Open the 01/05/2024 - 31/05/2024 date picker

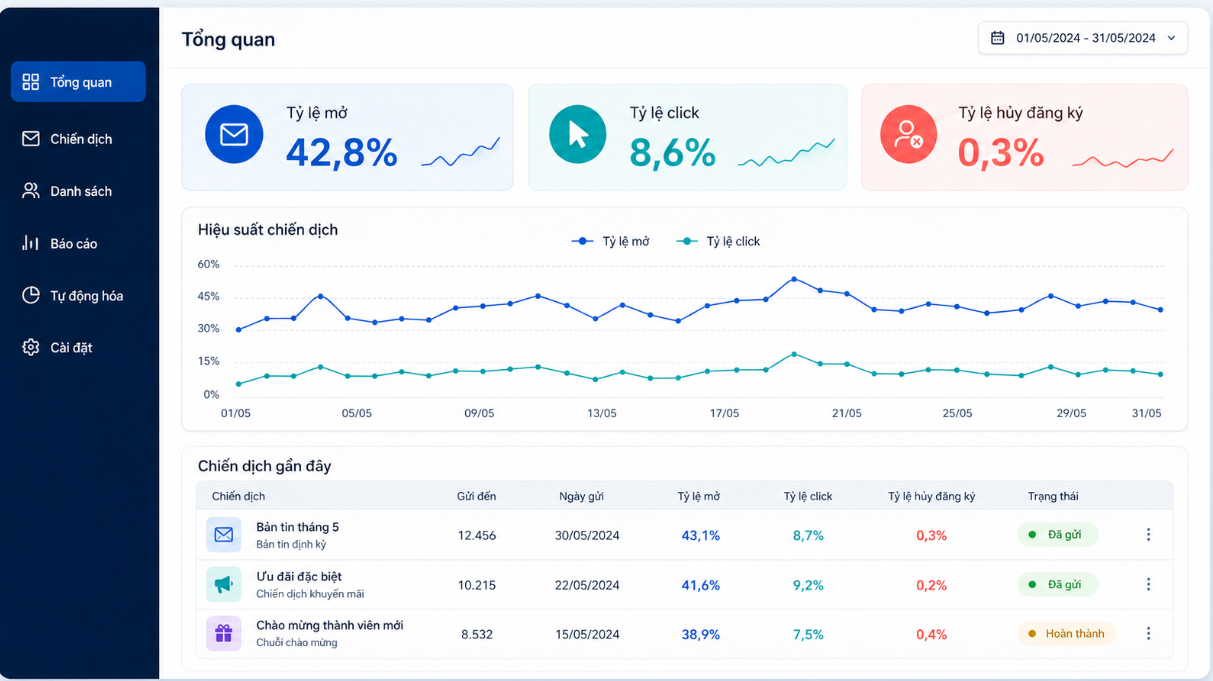coord(1083,38)
